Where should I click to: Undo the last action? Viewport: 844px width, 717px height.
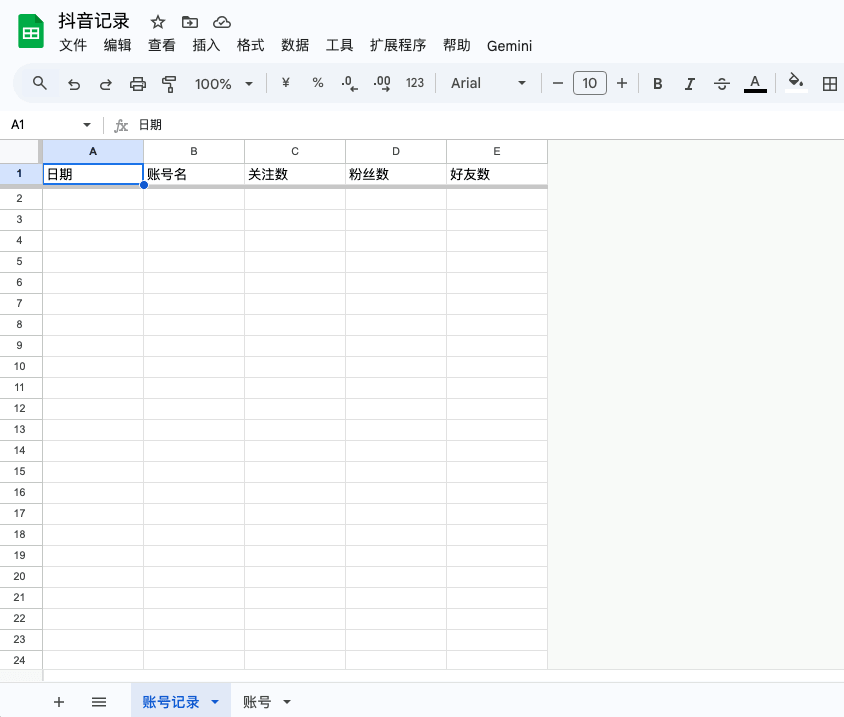coord(73,84)
